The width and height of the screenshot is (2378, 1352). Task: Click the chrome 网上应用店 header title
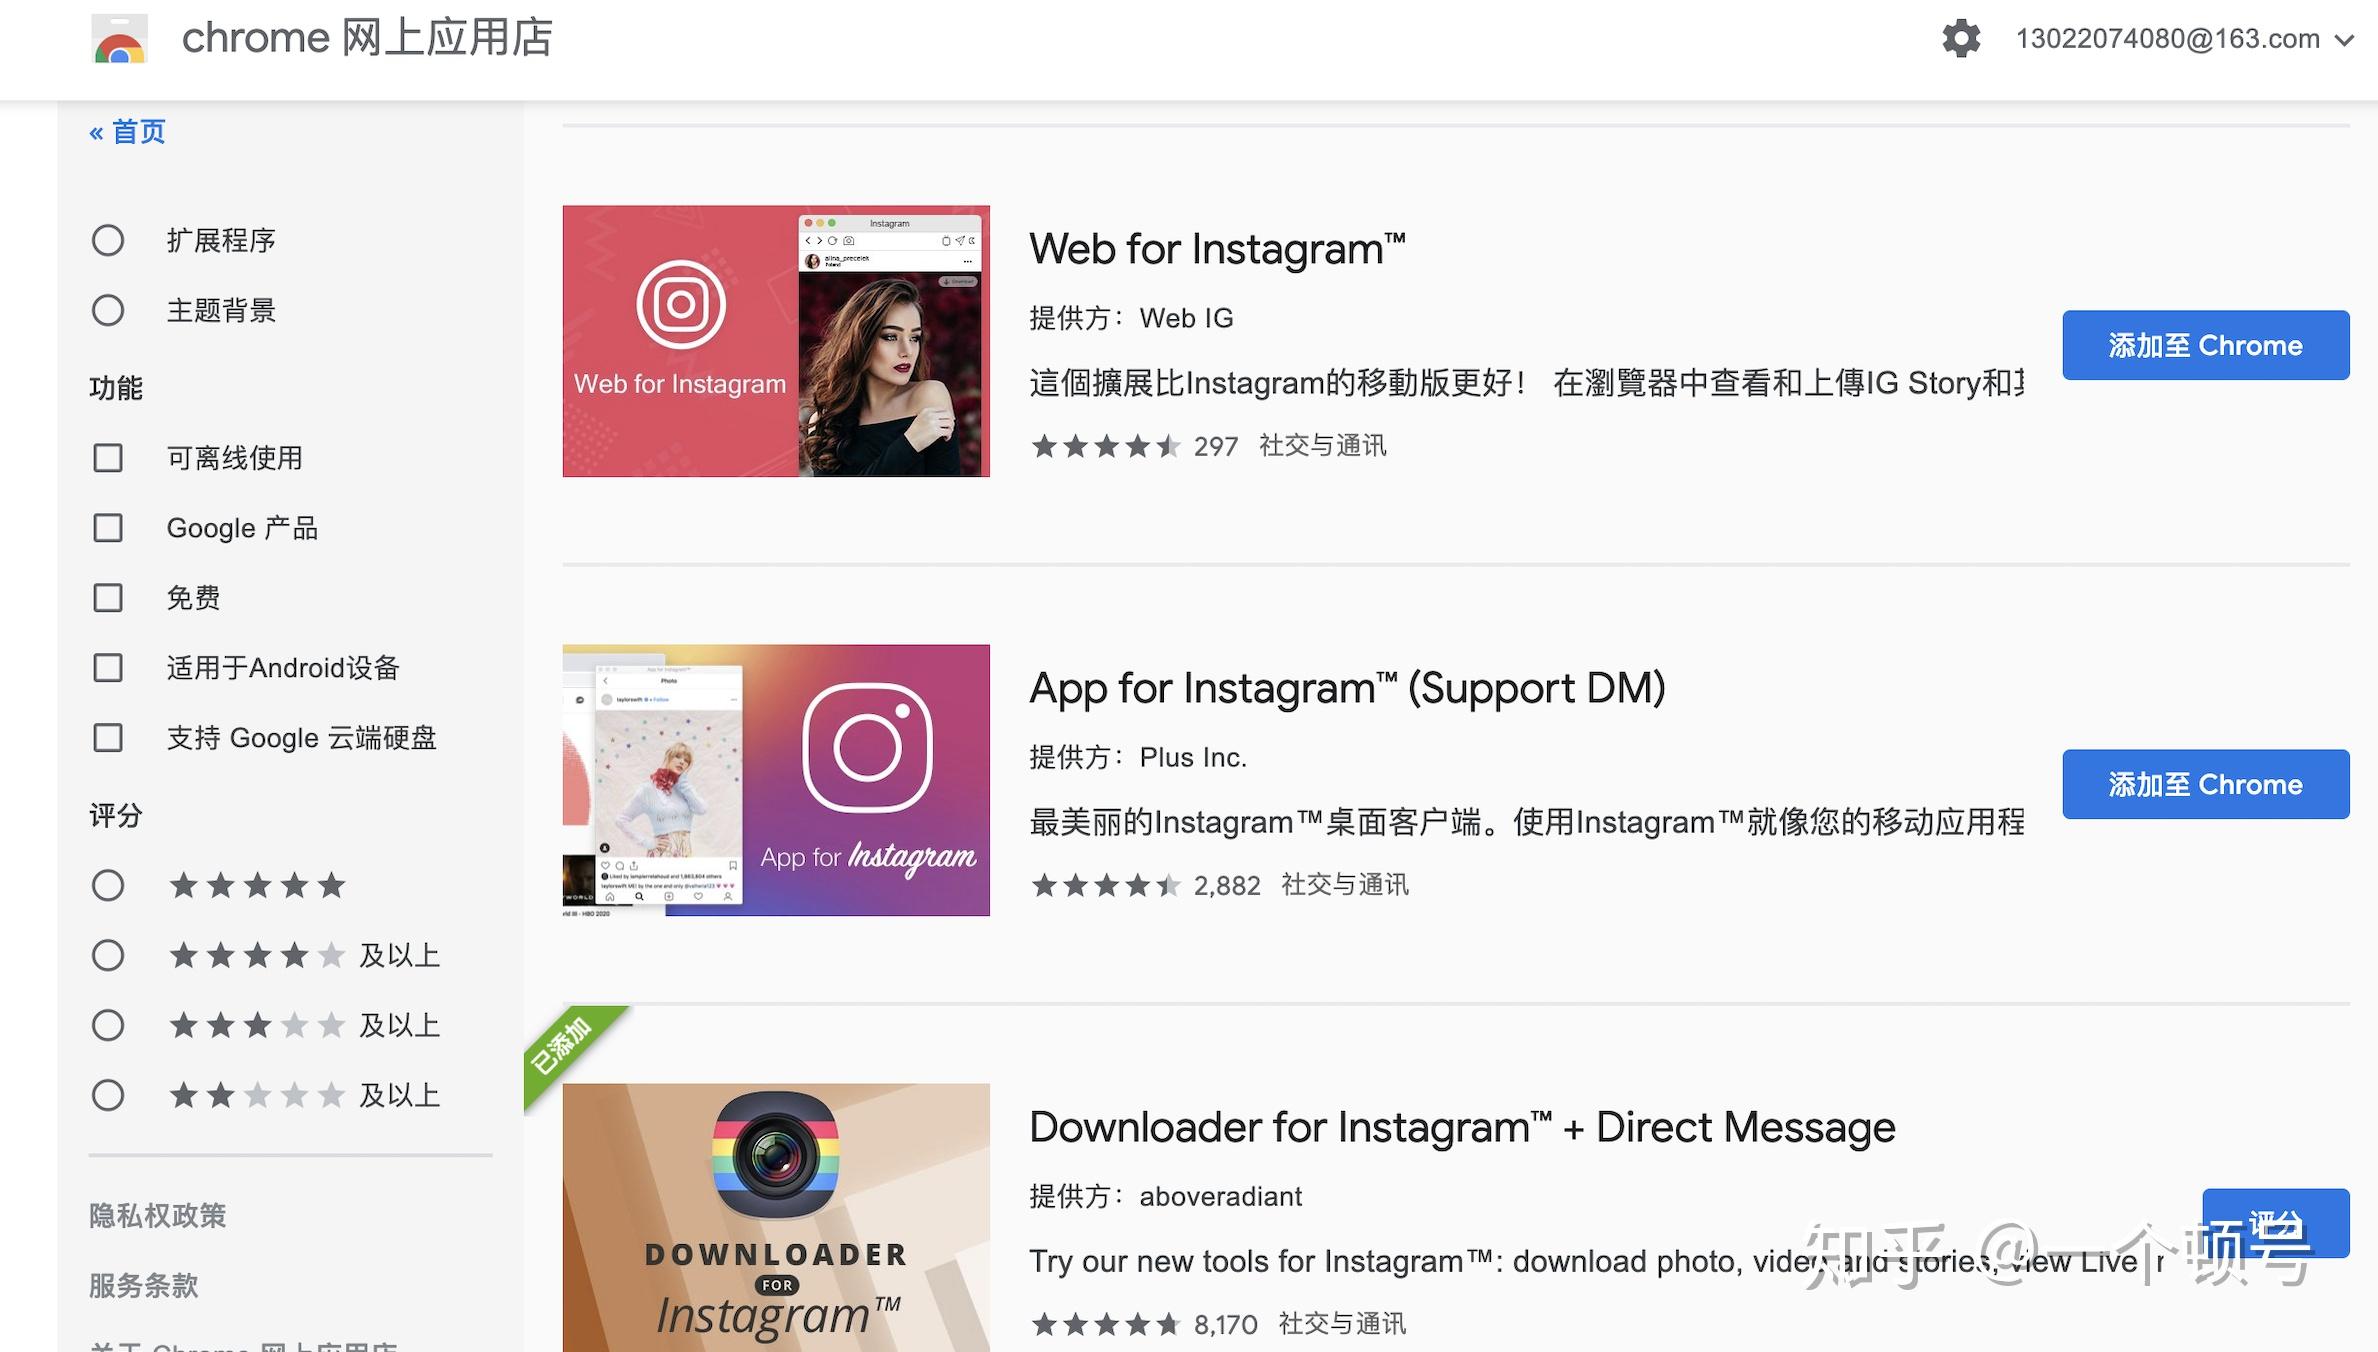367,38
